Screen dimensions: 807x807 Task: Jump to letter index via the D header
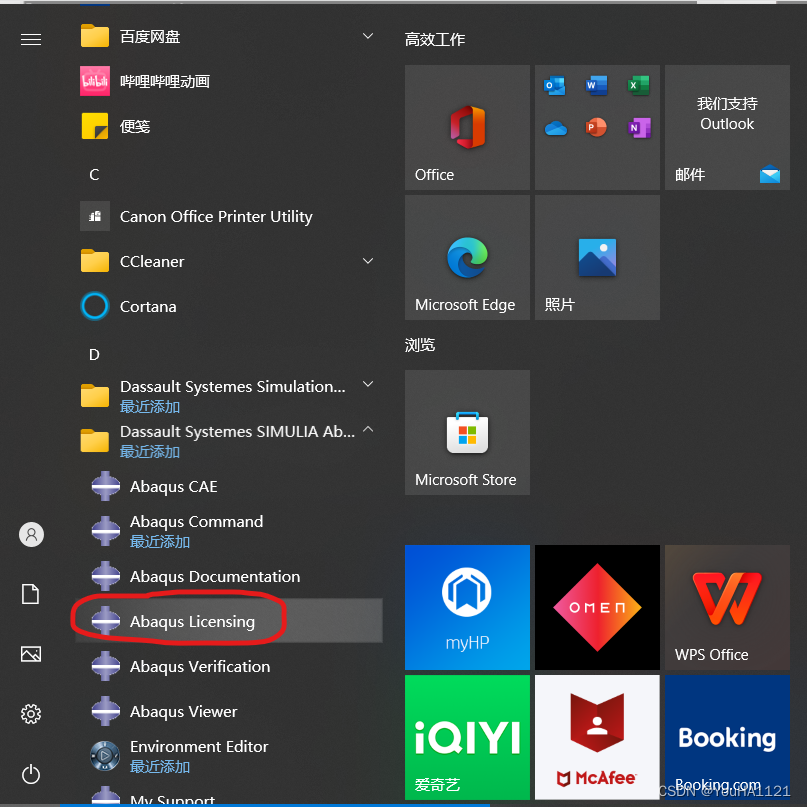(x=94, y=355)
